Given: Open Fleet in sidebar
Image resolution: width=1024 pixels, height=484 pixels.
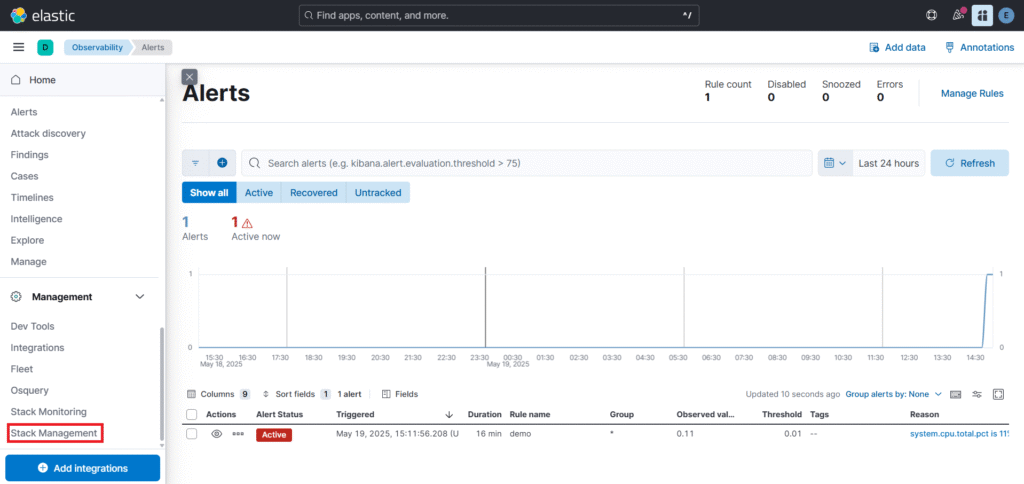Looking at the screenshot, I should (22, 368).
